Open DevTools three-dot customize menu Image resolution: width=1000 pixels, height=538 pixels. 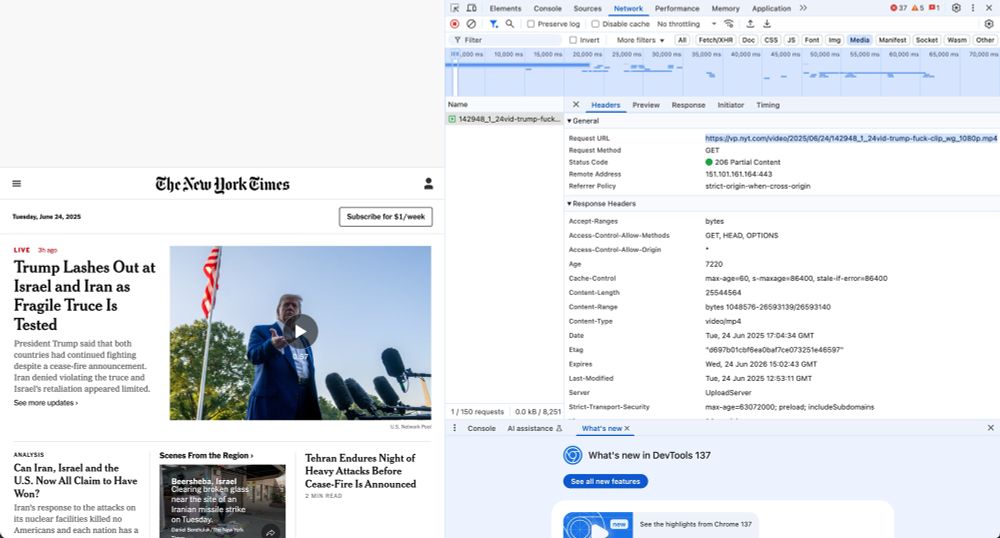973,8
